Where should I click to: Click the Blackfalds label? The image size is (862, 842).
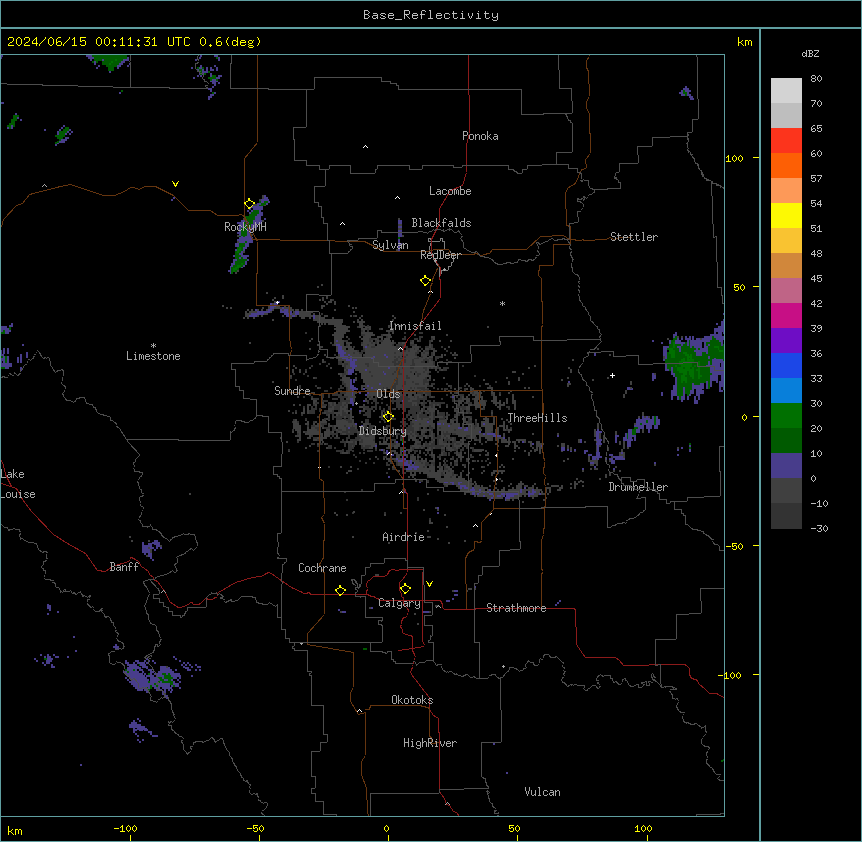click(x=441, y=223)
